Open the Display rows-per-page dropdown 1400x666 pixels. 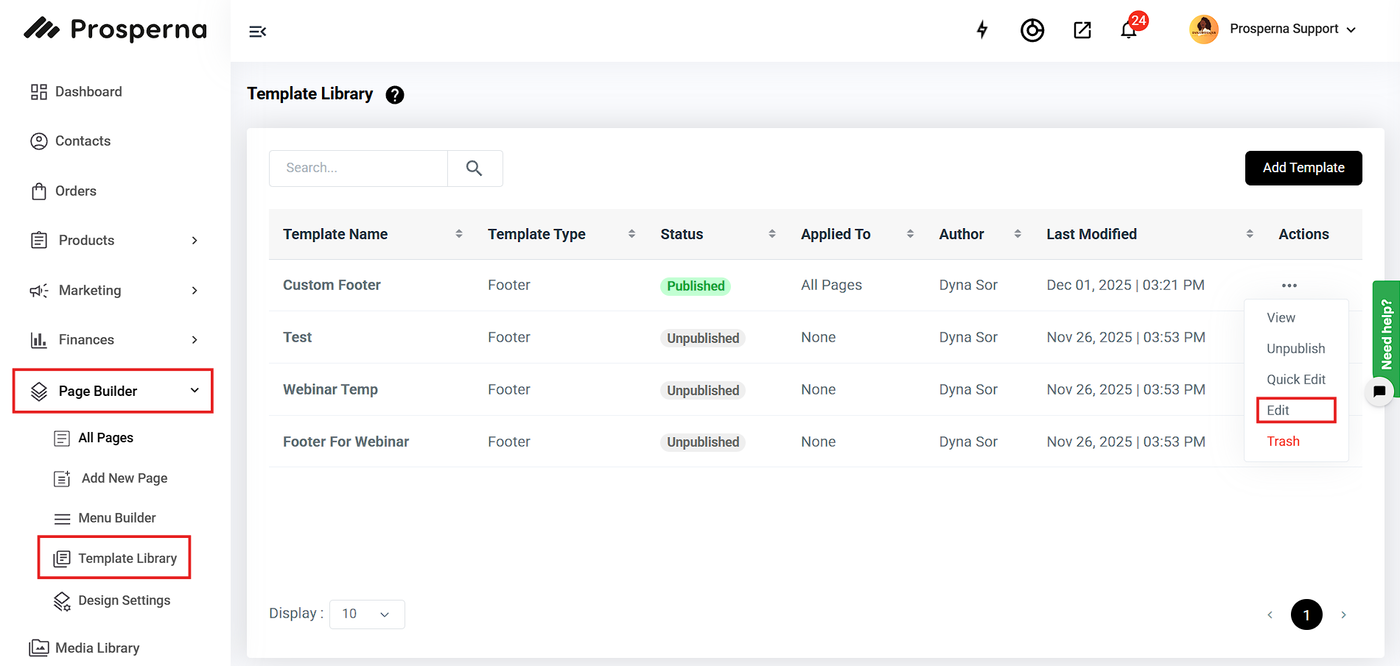click(366, 614)
